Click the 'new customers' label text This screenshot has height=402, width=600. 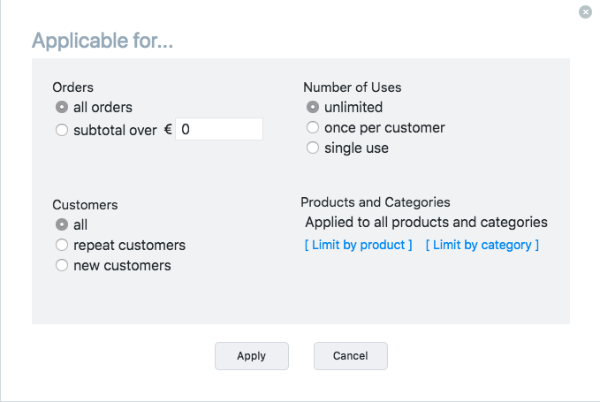(x=122, y=266)
